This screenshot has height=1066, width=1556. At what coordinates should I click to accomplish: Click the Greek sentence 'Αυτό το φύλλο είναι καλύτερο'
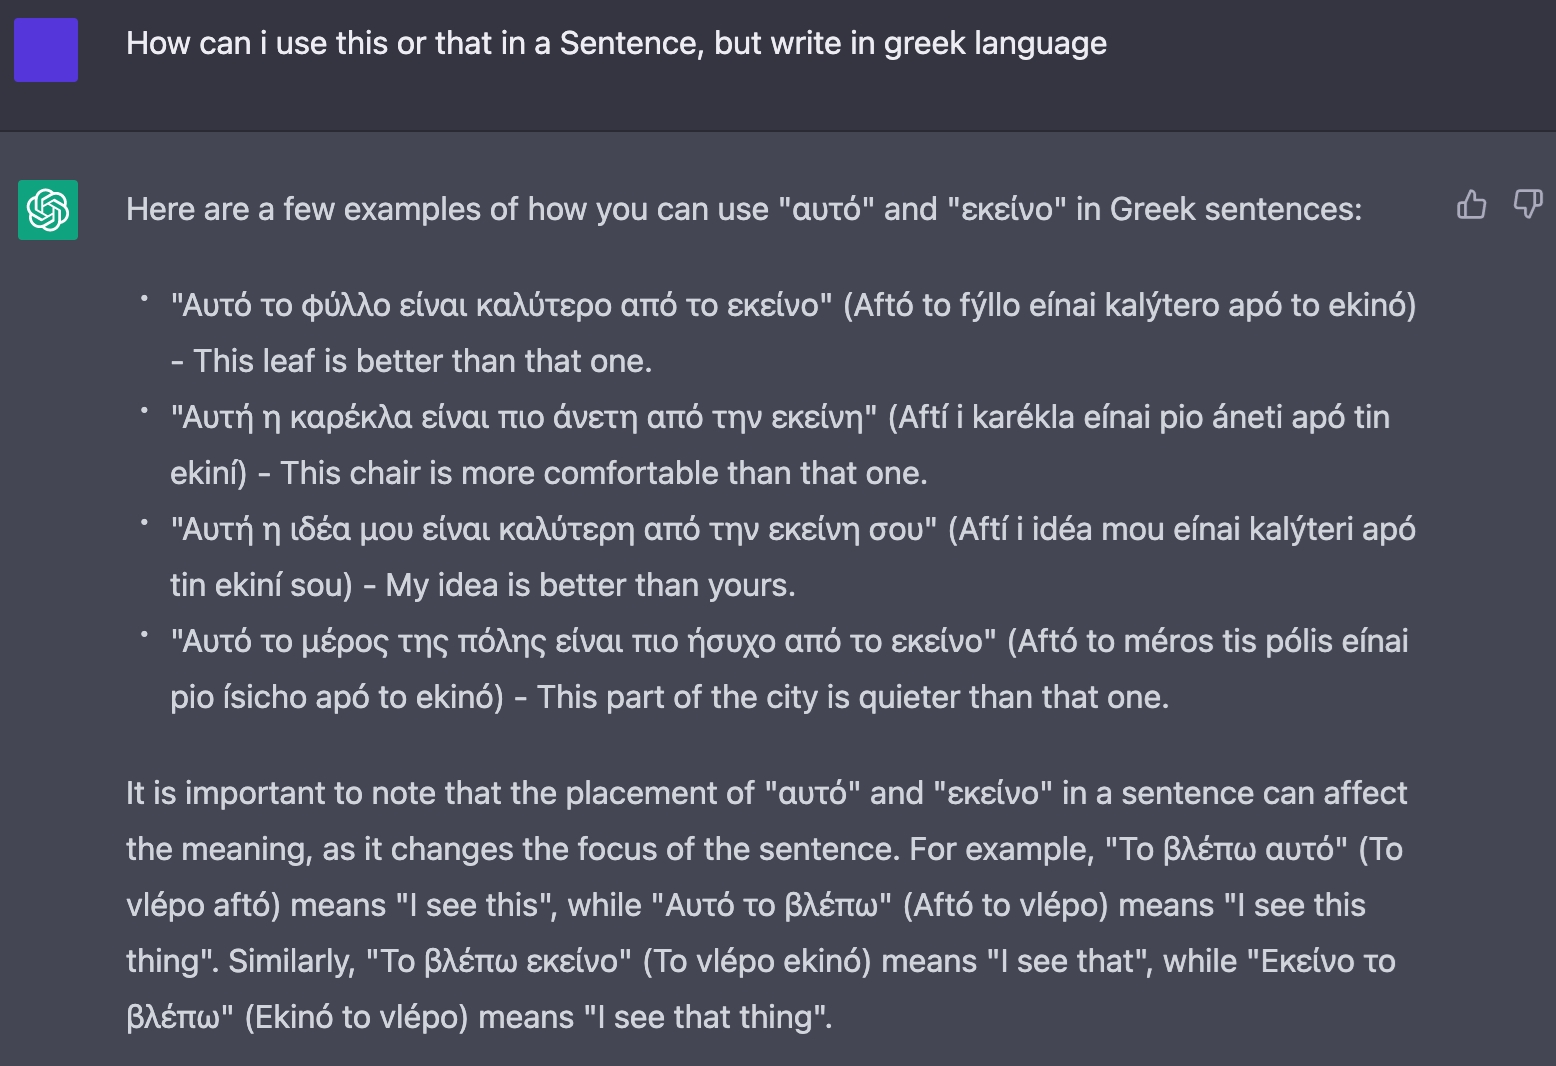501,305
